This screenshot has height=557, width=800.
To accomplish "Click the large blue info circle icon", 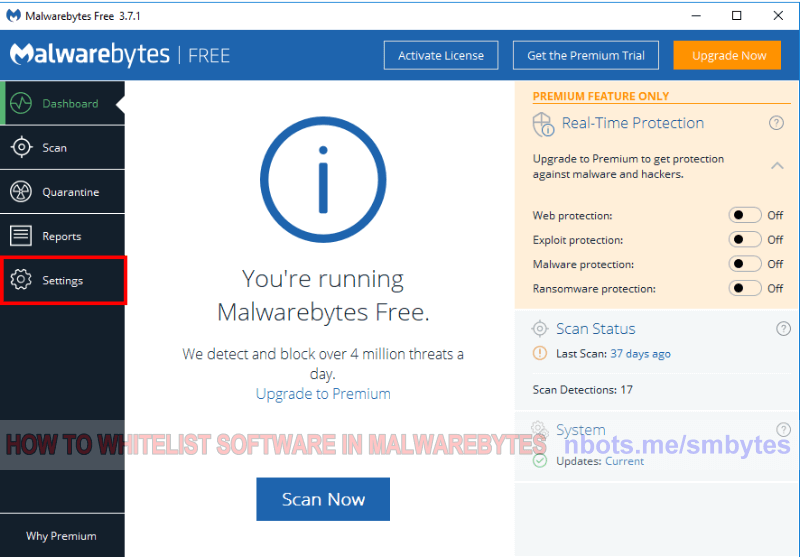I will click(x=323, y=180).
